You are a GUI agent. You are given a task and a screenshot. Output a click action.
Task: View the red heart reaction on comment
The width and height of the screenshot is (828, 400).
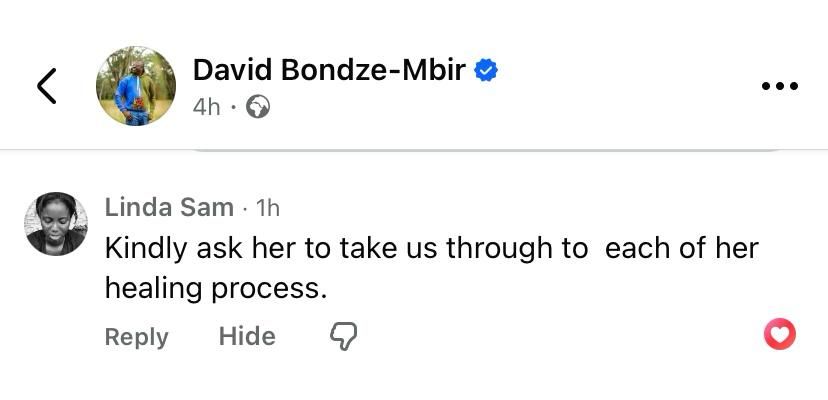click(779, 334)
